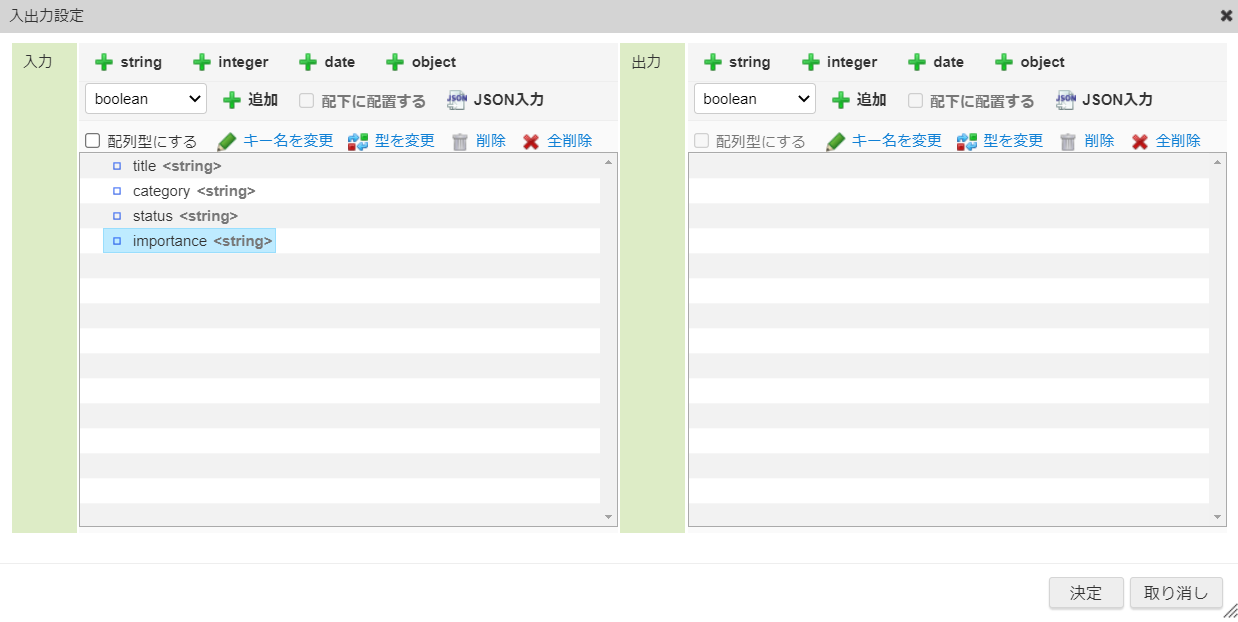1238x622 pixels.
Task: Click input list scrollbar up arrow
Action: (609, 162)
